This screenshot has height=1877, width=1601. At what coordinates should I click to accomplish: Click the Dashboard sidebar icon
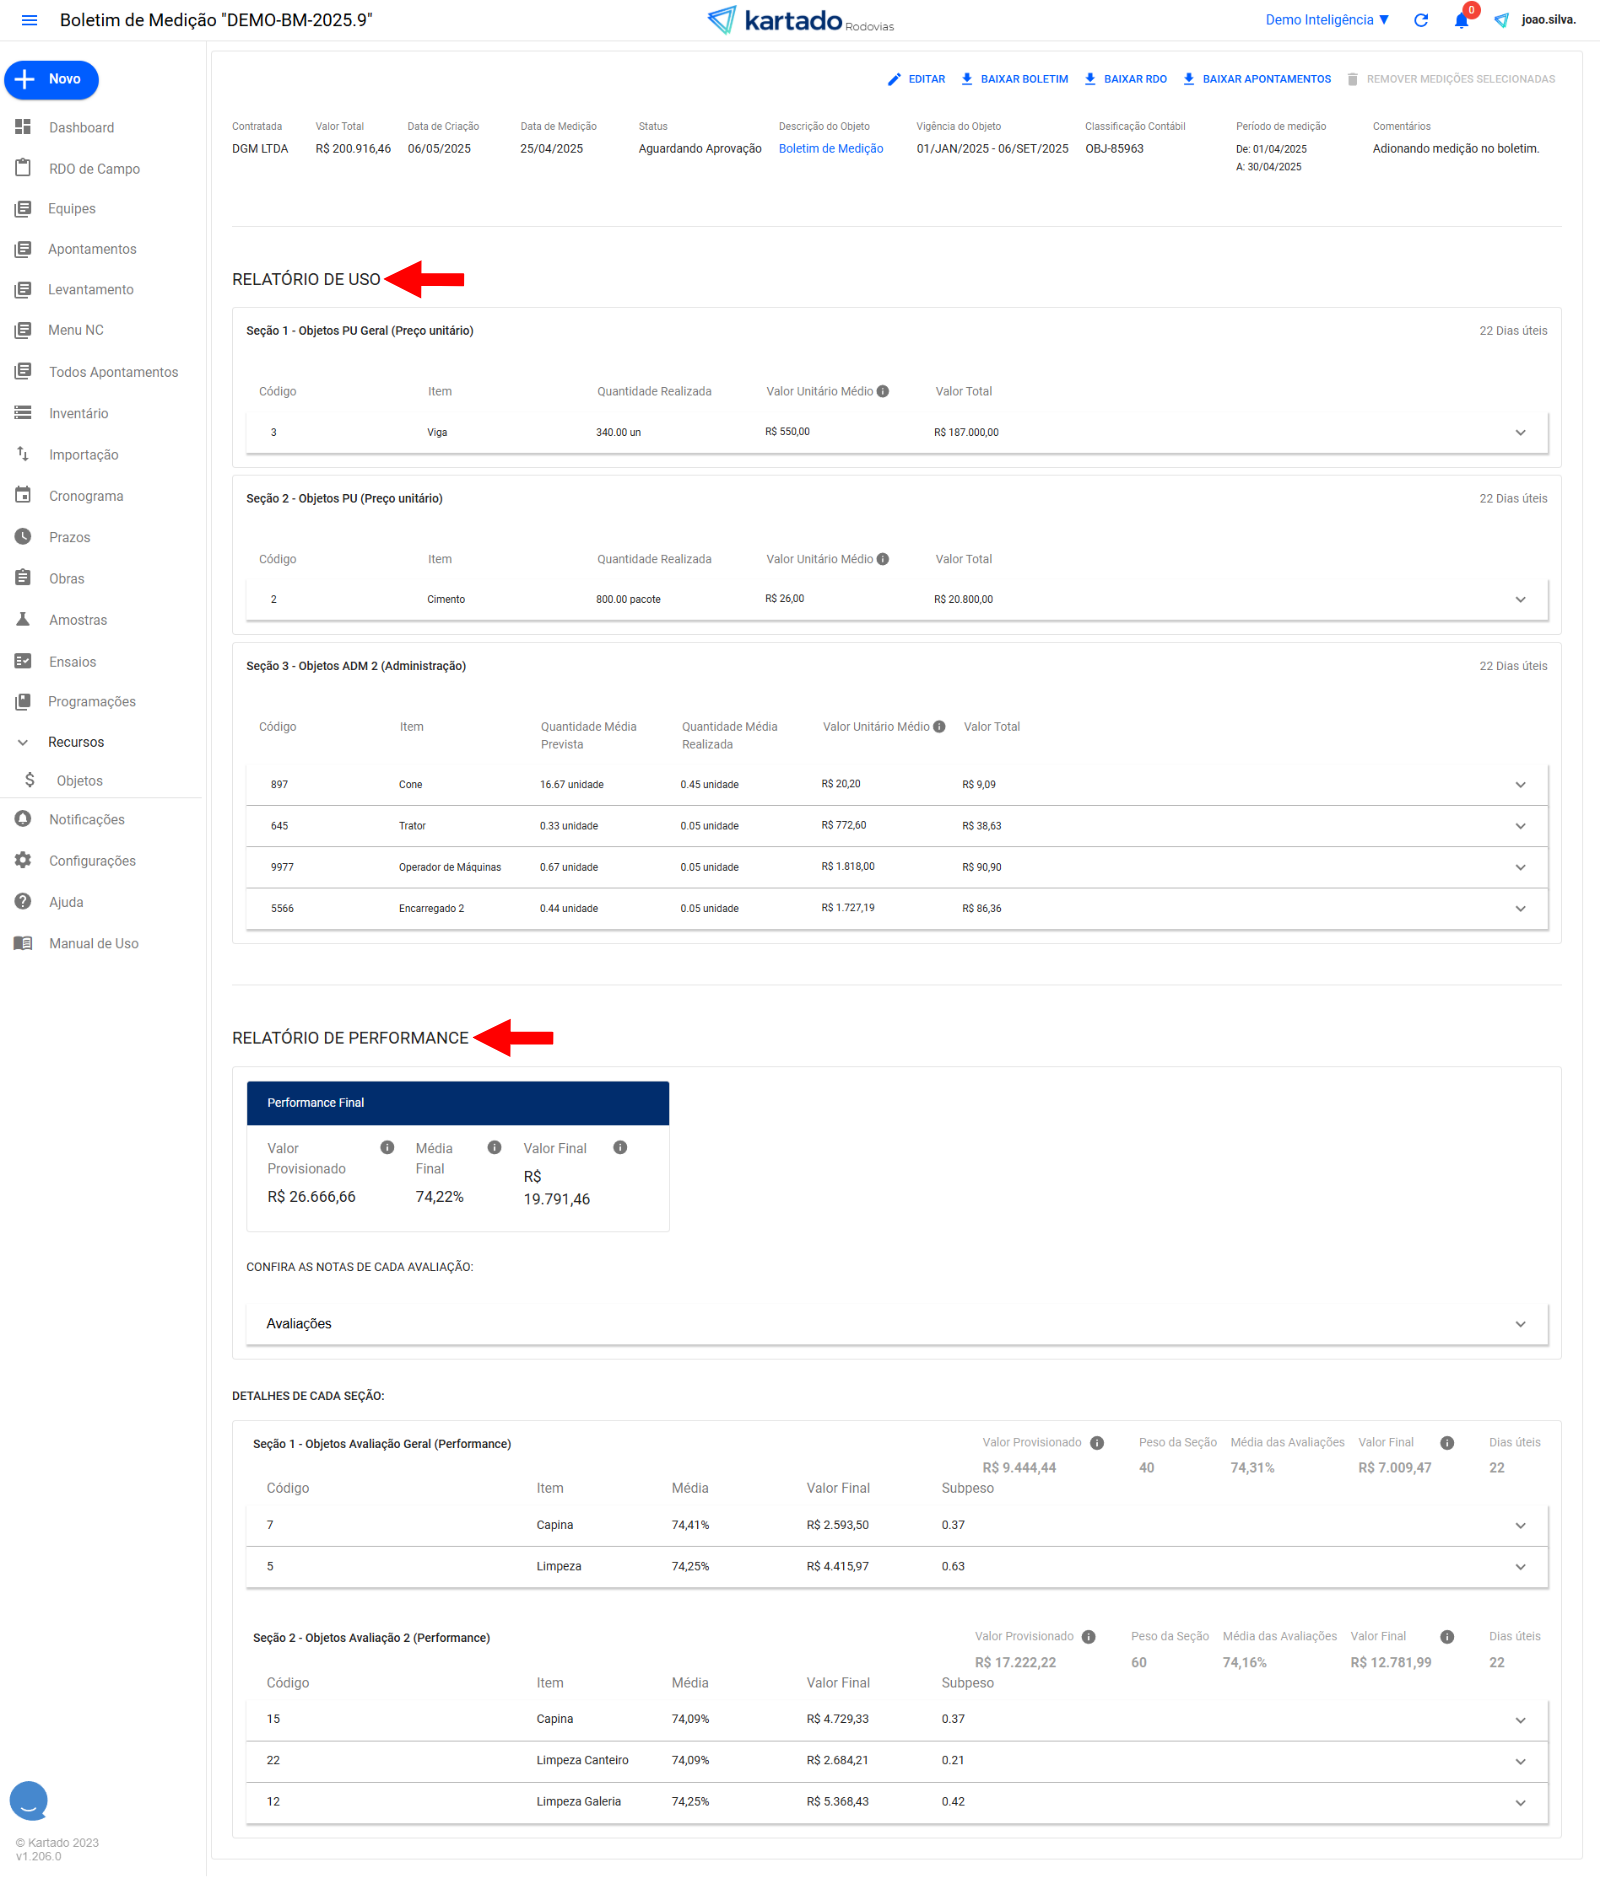[x=23, y=127]
